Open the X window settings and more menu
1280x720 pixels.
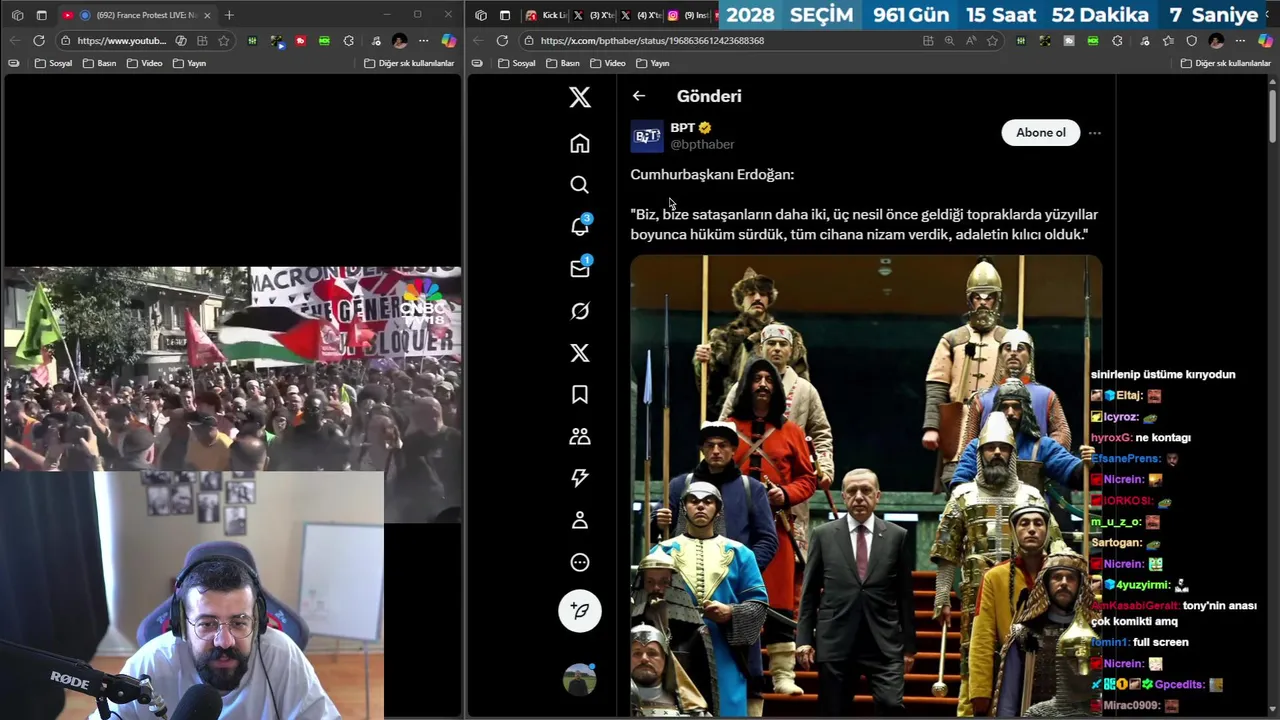click(1240, 41)
